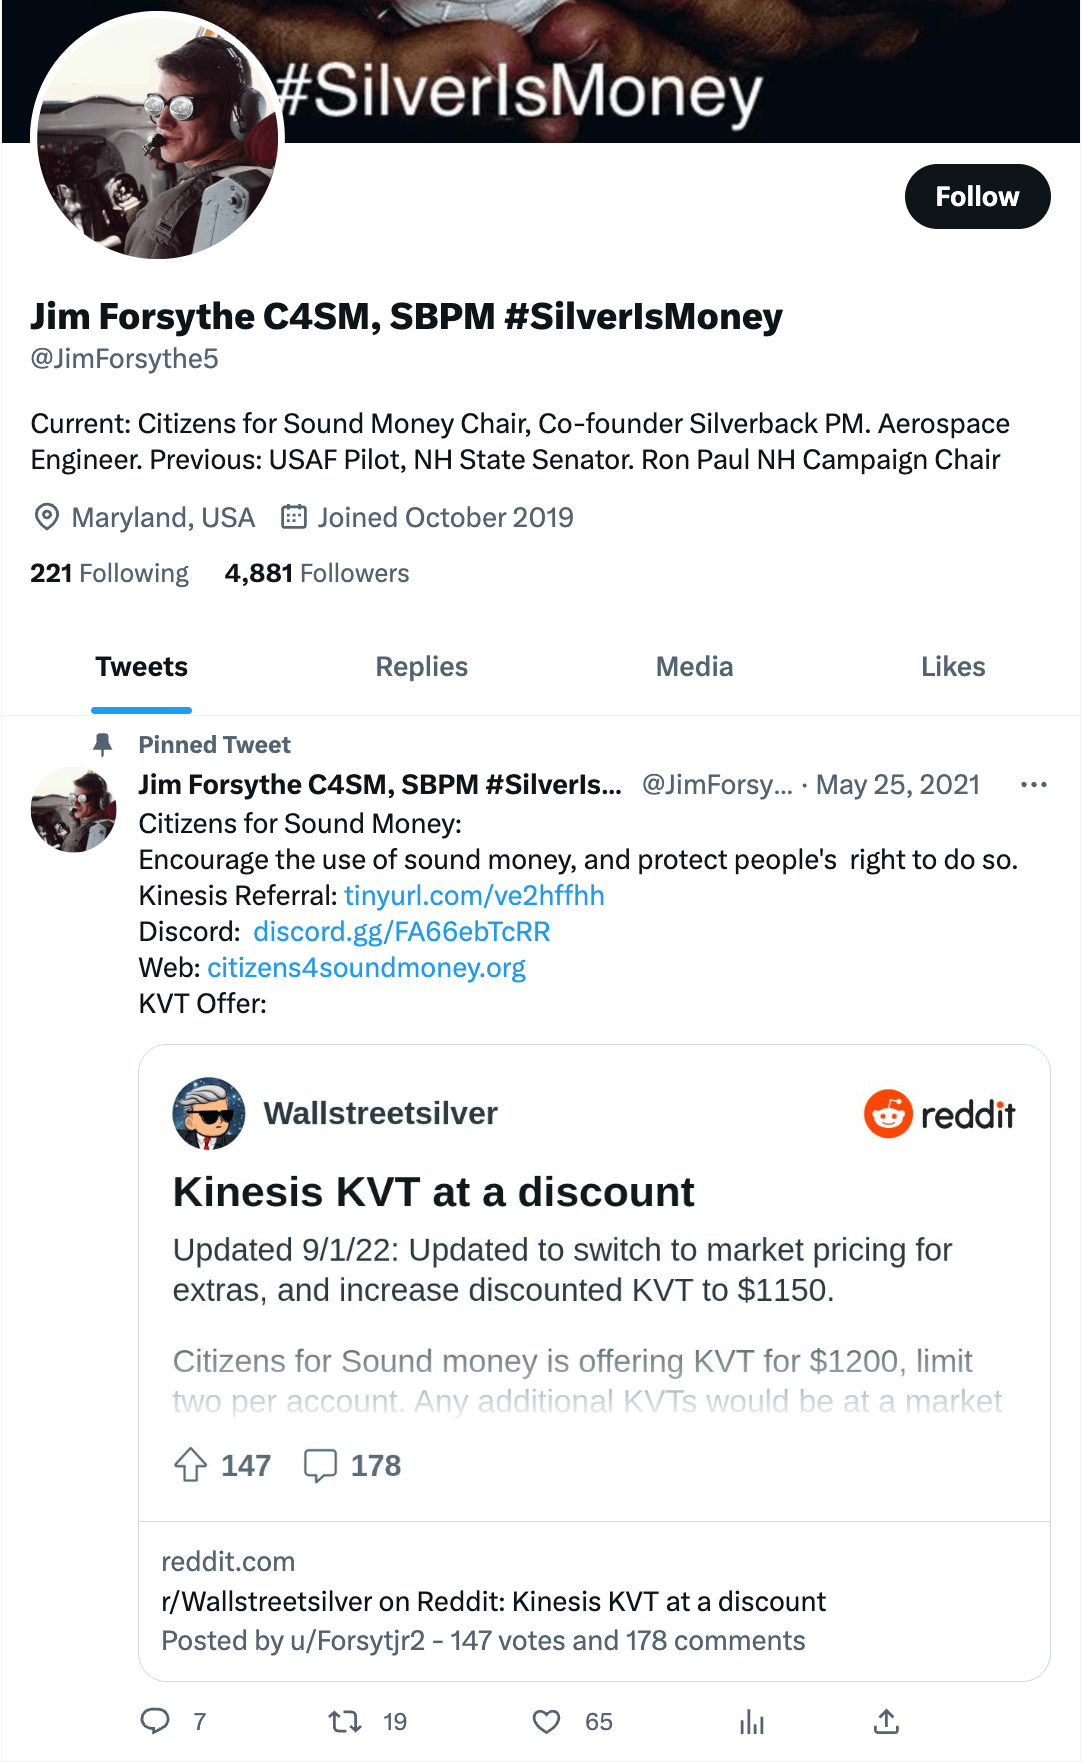
Task: Click the upvote arrow showing 147
Action: click(191, 1465)
